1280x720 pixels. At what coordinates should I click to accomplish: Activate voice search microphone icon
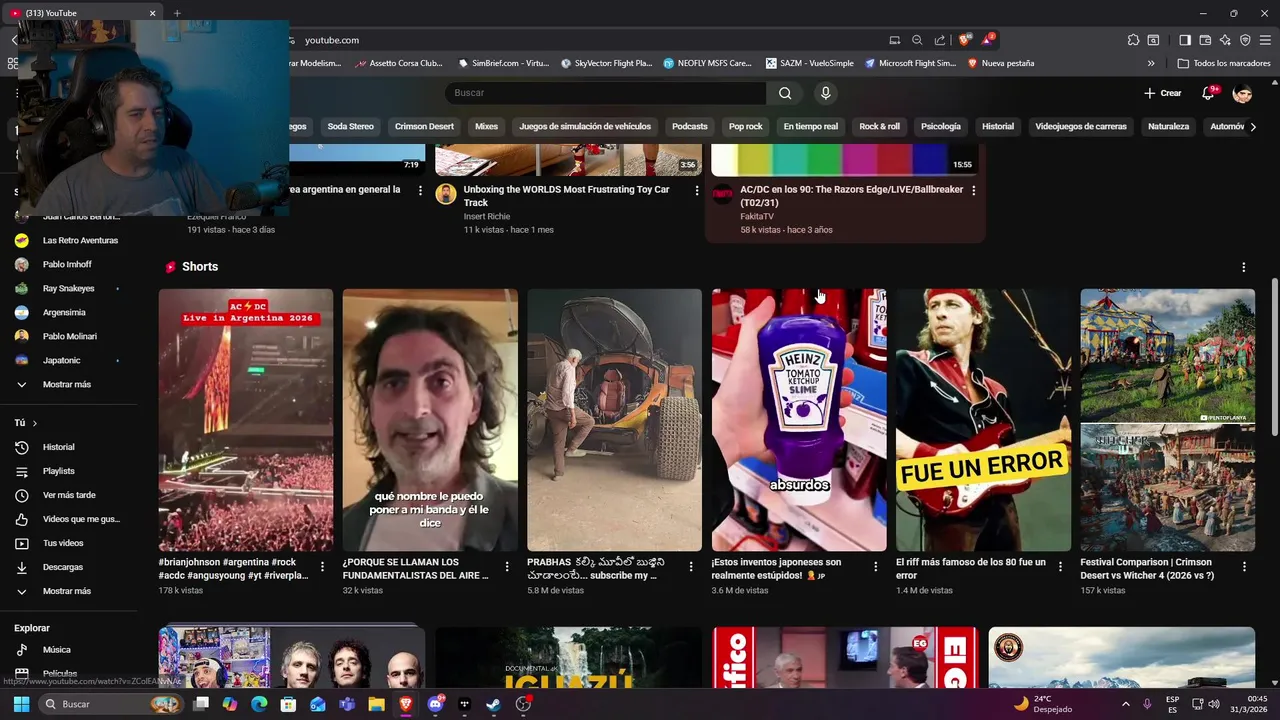click(825, 93)
